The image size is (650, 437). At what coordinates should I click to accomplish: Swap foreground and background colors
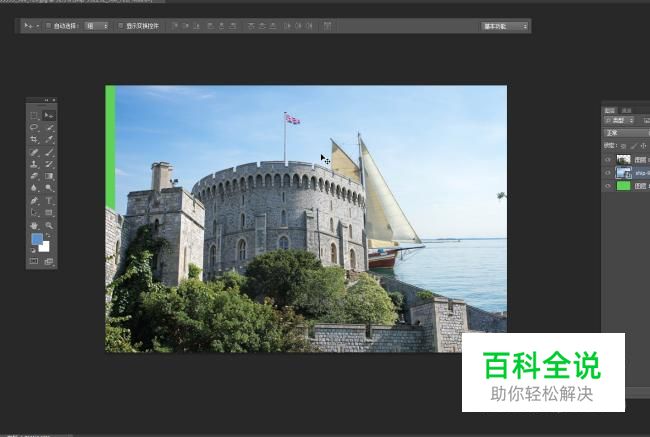tap(48, 235)
